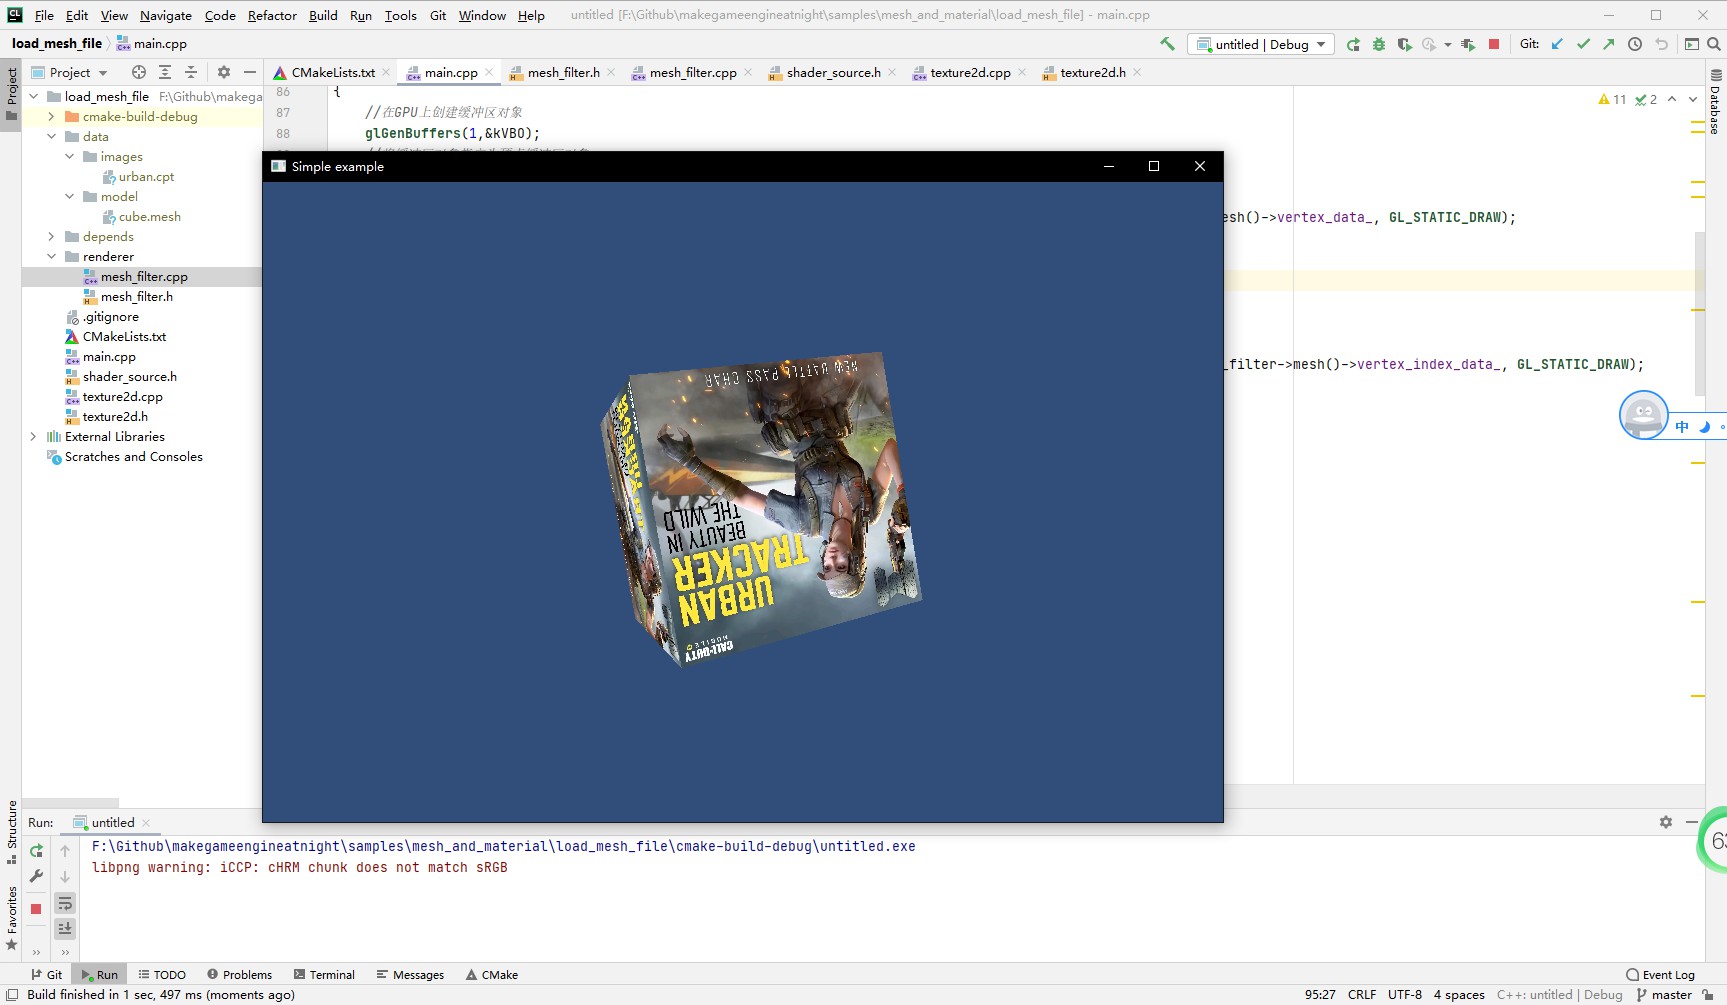Open Project panel settings gear
The height and width of the screenshot is (1005, 1727).
pos(224,72)
